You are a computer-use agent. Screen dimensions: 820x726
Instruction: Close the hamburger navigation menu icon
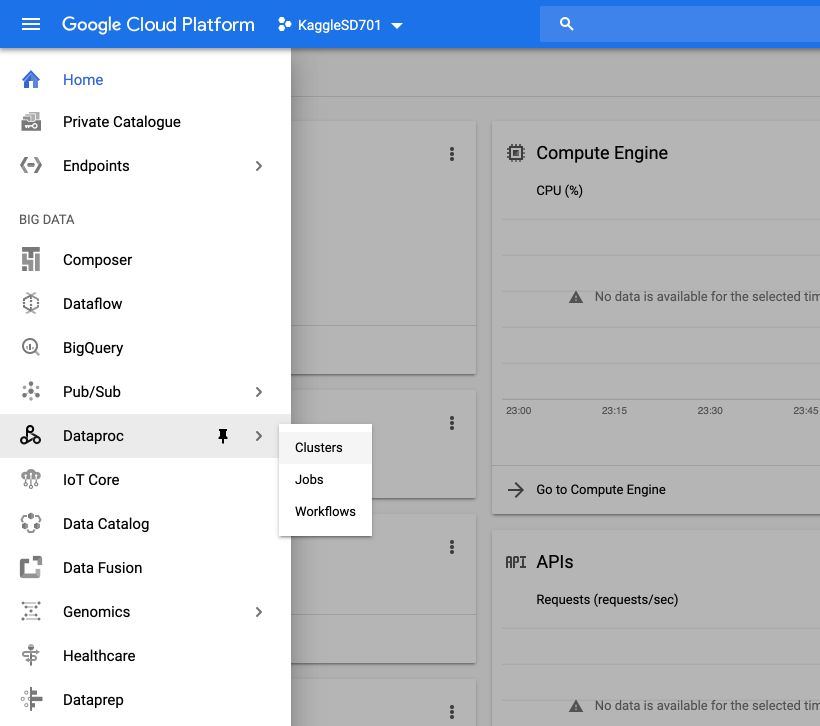31,24
